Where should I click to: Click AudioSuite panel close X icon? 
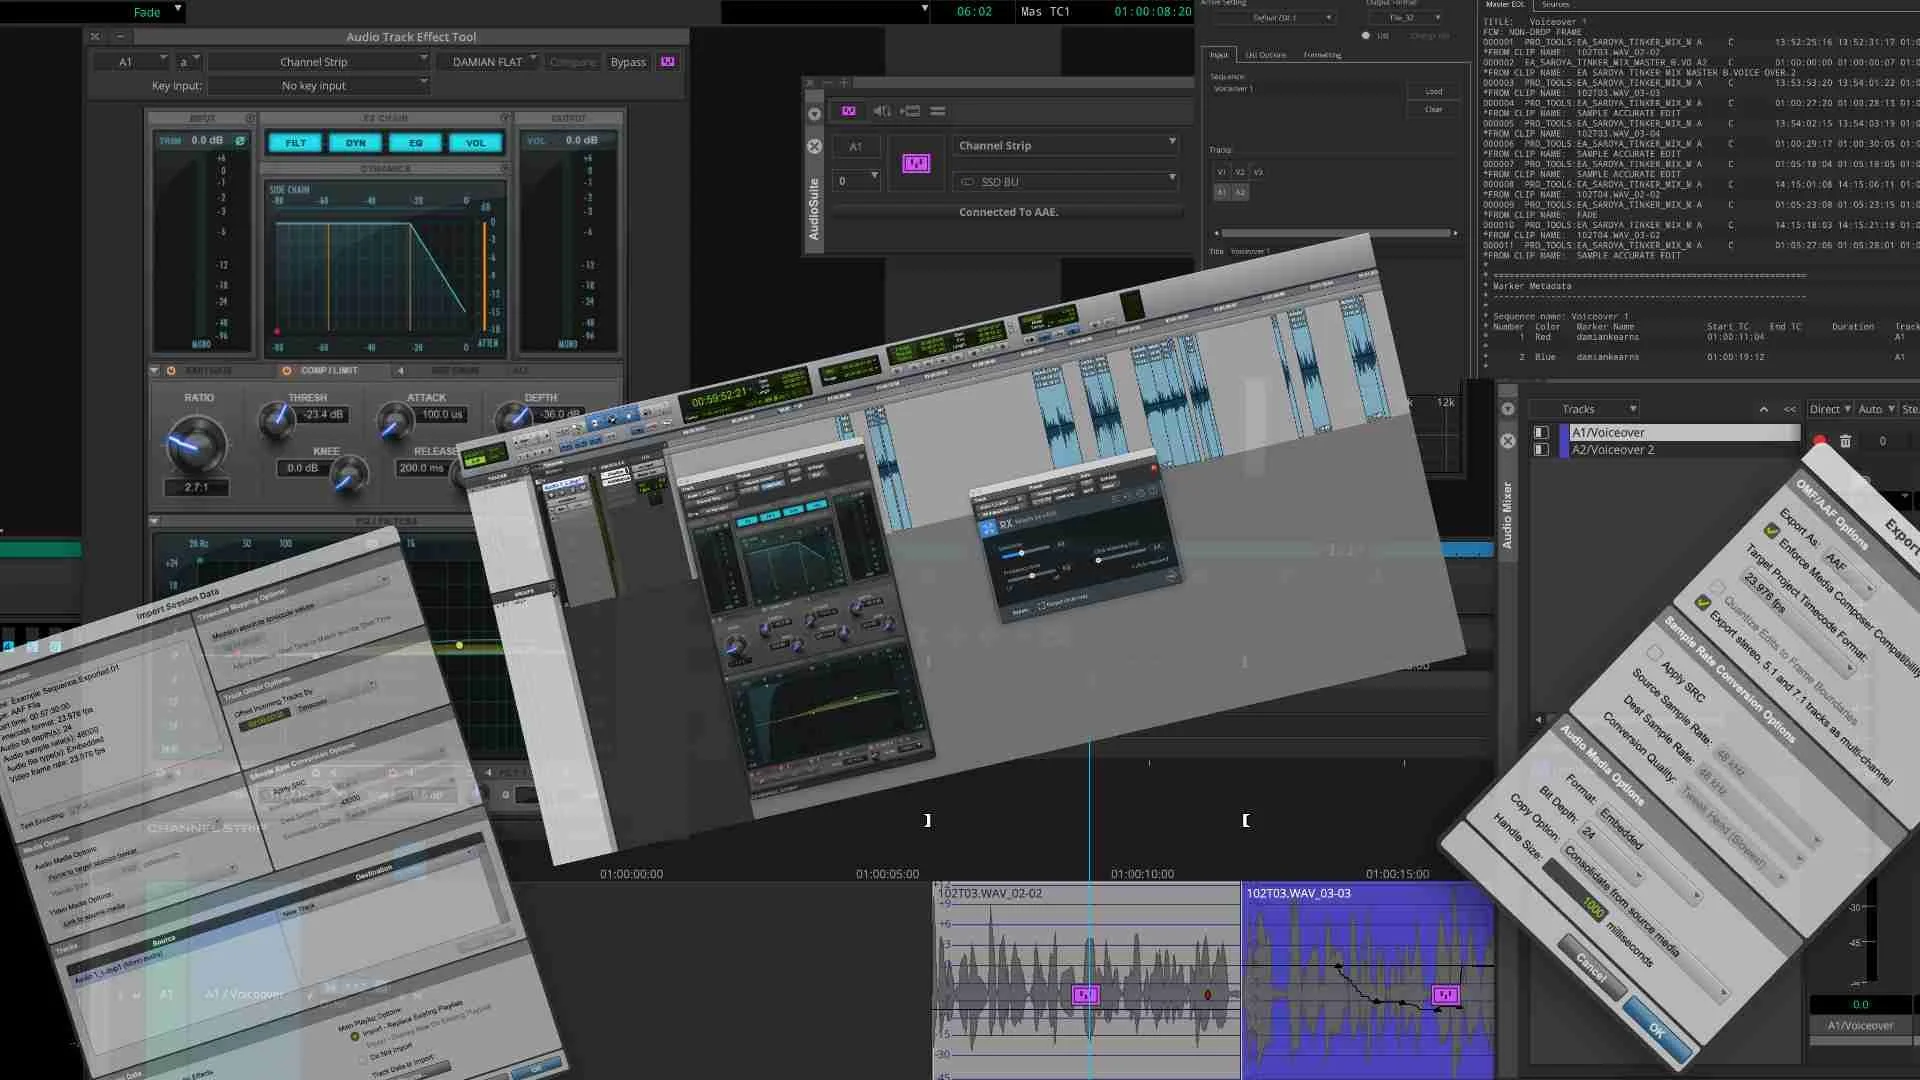coord(814,146)
